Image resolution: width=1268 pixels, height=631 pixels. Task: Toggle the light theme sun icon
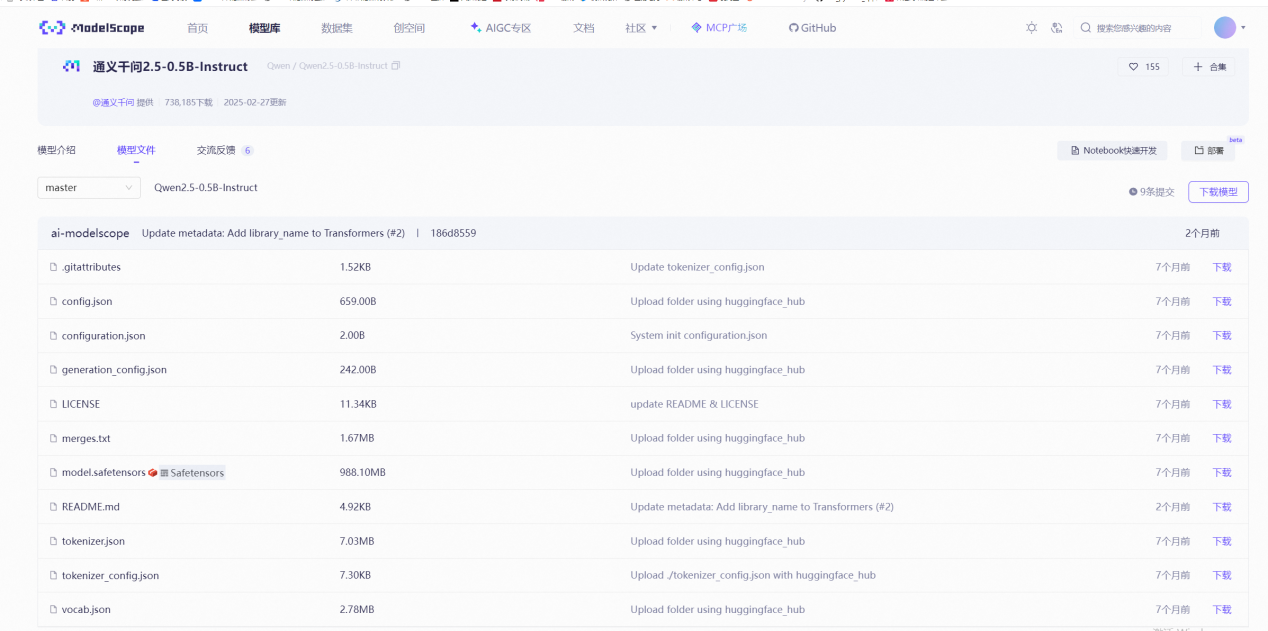click(x=1031, y=28)
